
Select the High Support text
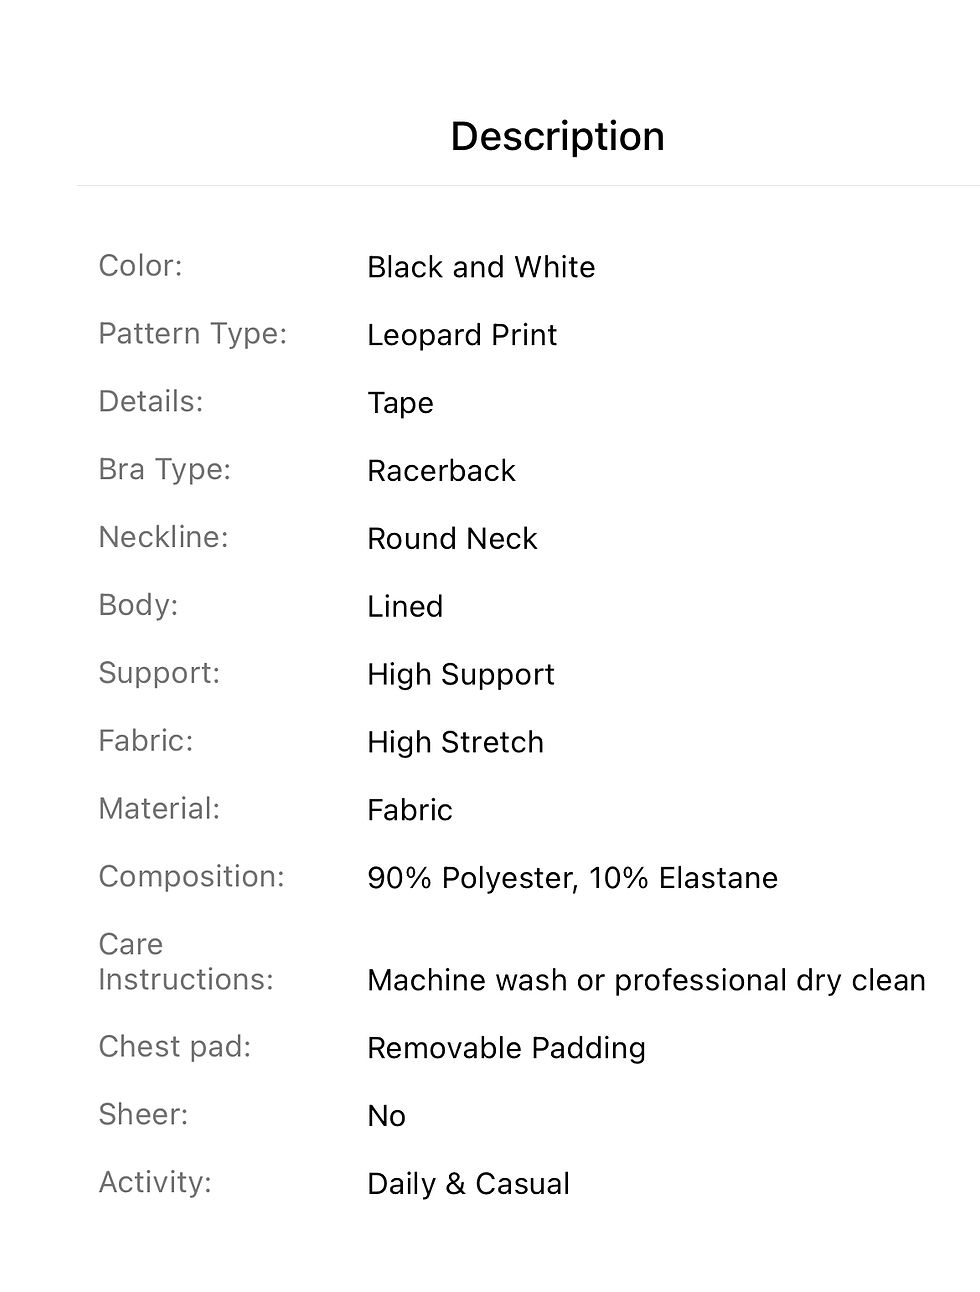460,675
